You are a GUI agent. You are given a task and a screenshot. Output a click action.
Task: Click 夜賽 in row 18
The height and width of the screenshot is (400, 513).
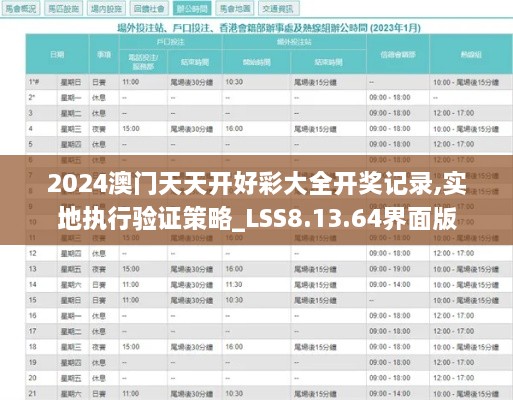99,347
